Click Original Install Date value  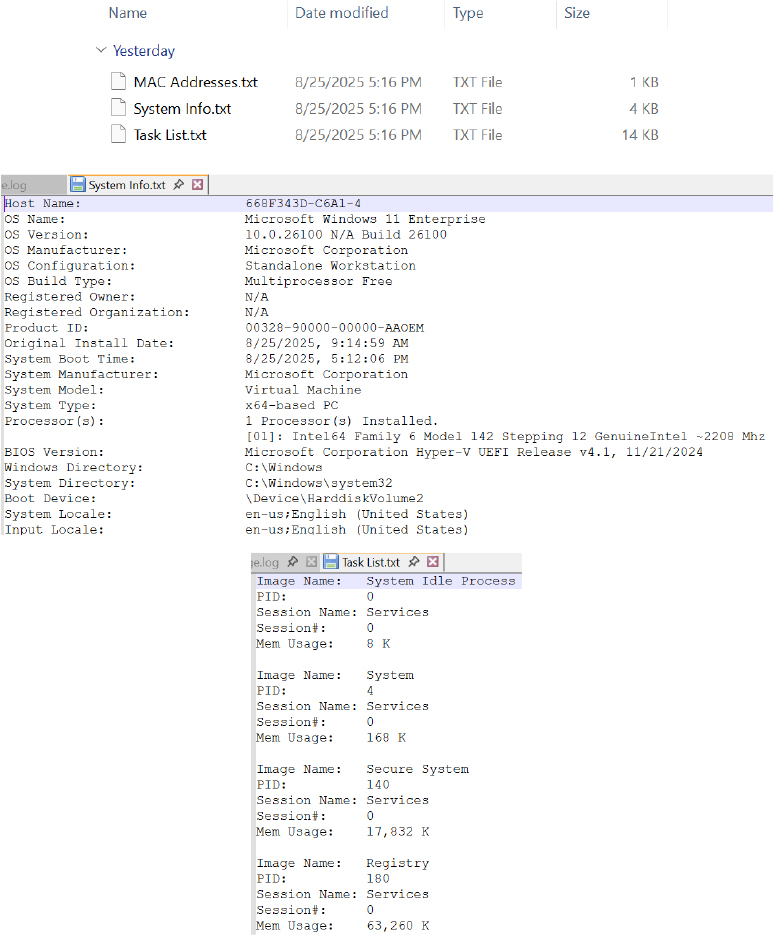tap(327, 343)
